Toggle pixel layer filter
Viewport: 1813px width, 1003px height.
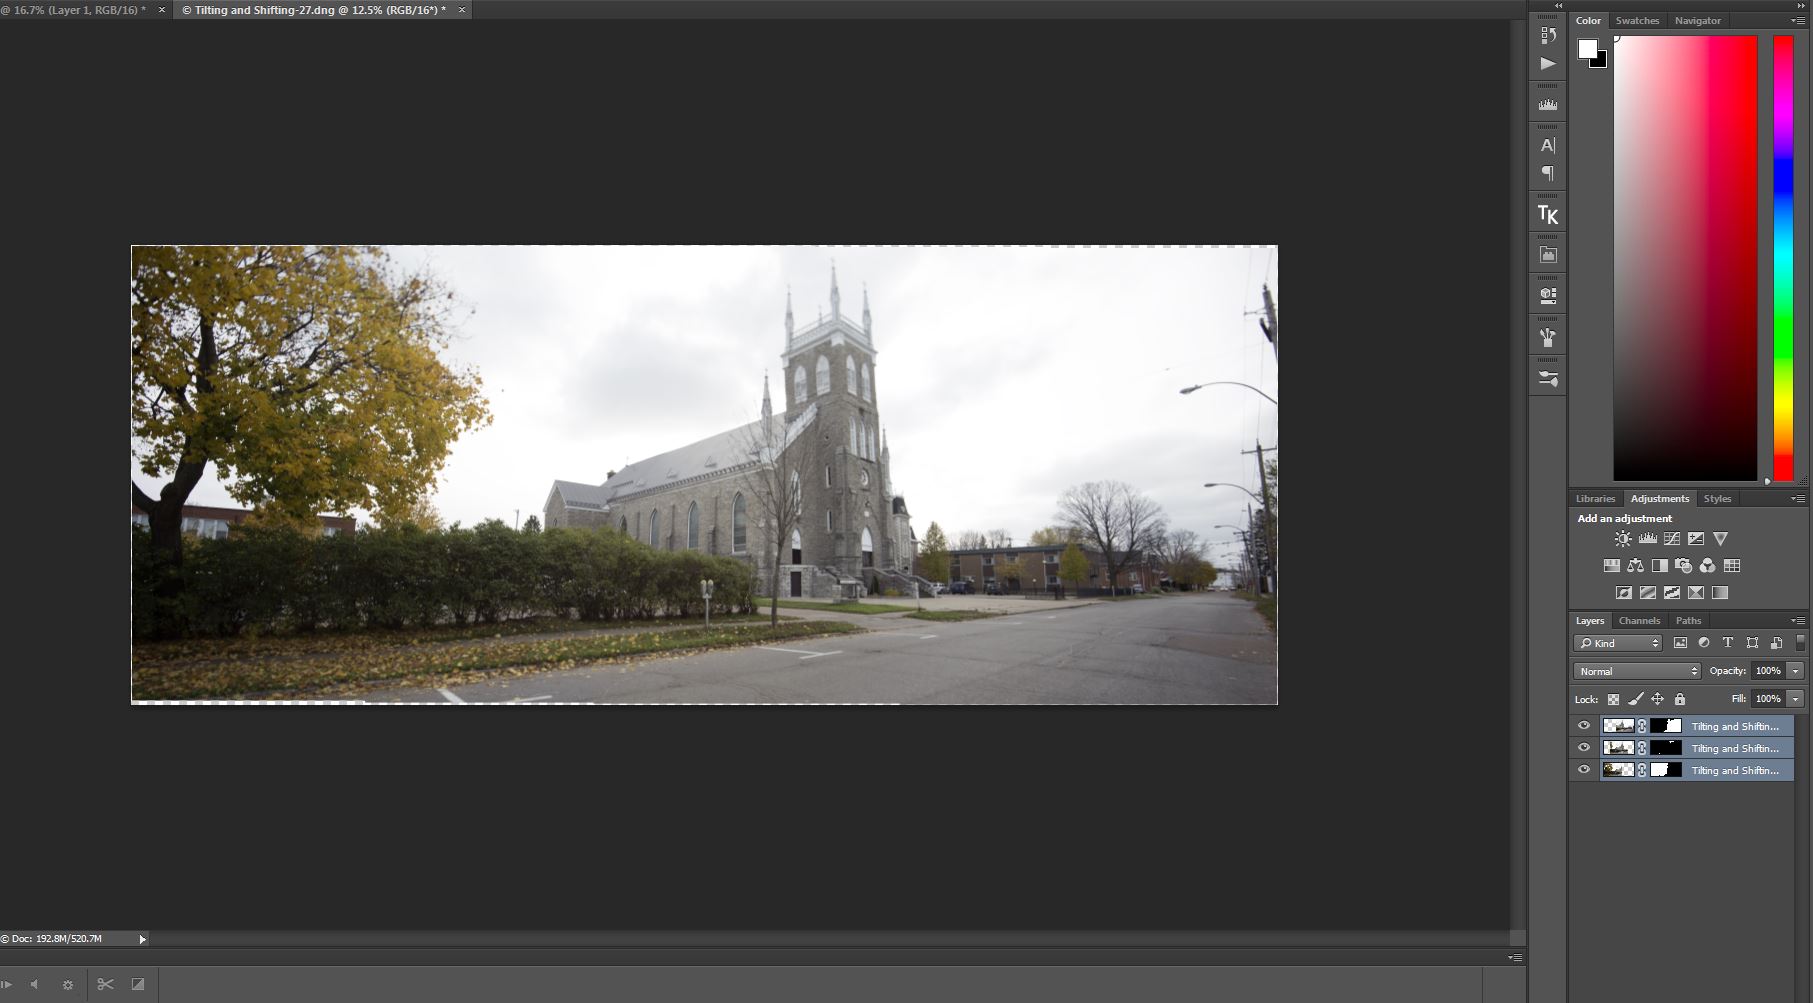click(1680, 643)
